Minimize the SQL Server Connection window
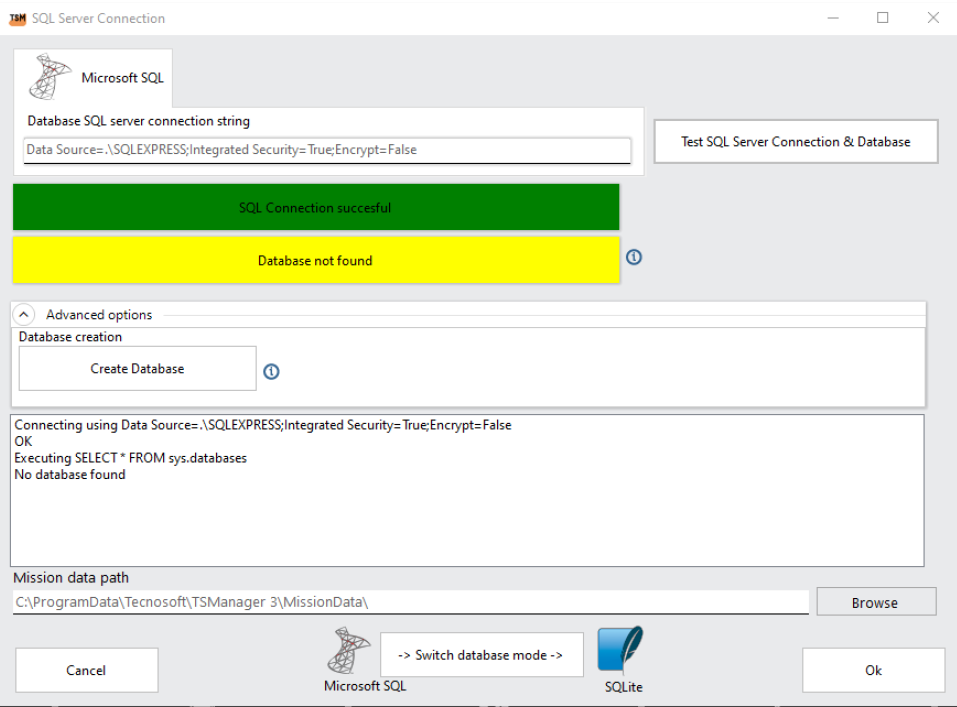The image size is (957, 707). point(834,18)
